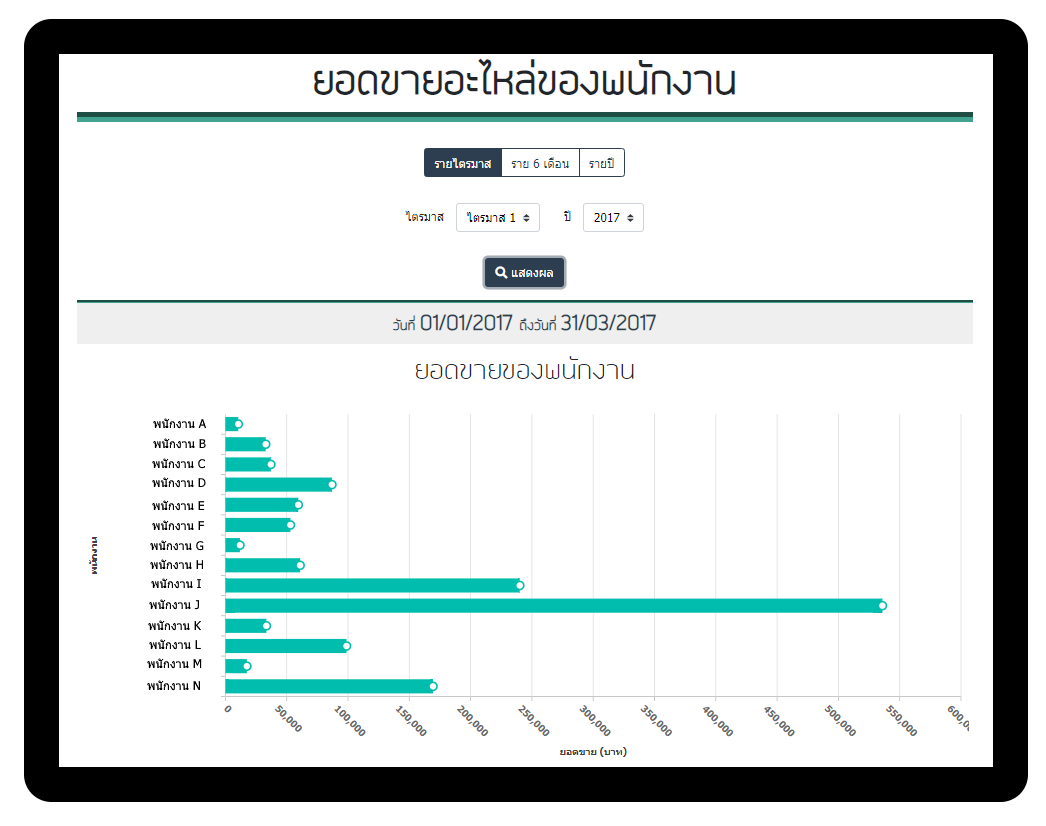This screenshot has width=1046, height=826.
Task: Click the bar for พนักงาน N
Action: tap(327, 686)
